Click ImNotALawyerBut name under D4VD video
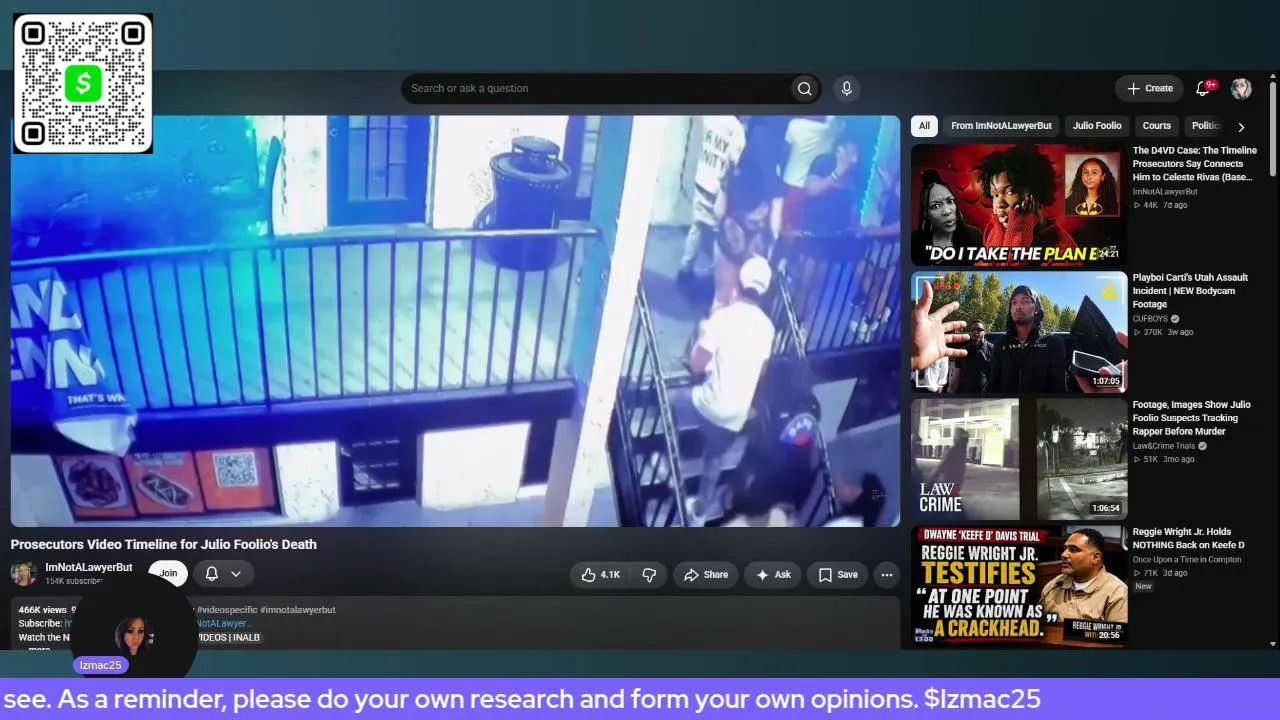The width and height of the screenshot is (1280, 720). (x=1165, y=191)
